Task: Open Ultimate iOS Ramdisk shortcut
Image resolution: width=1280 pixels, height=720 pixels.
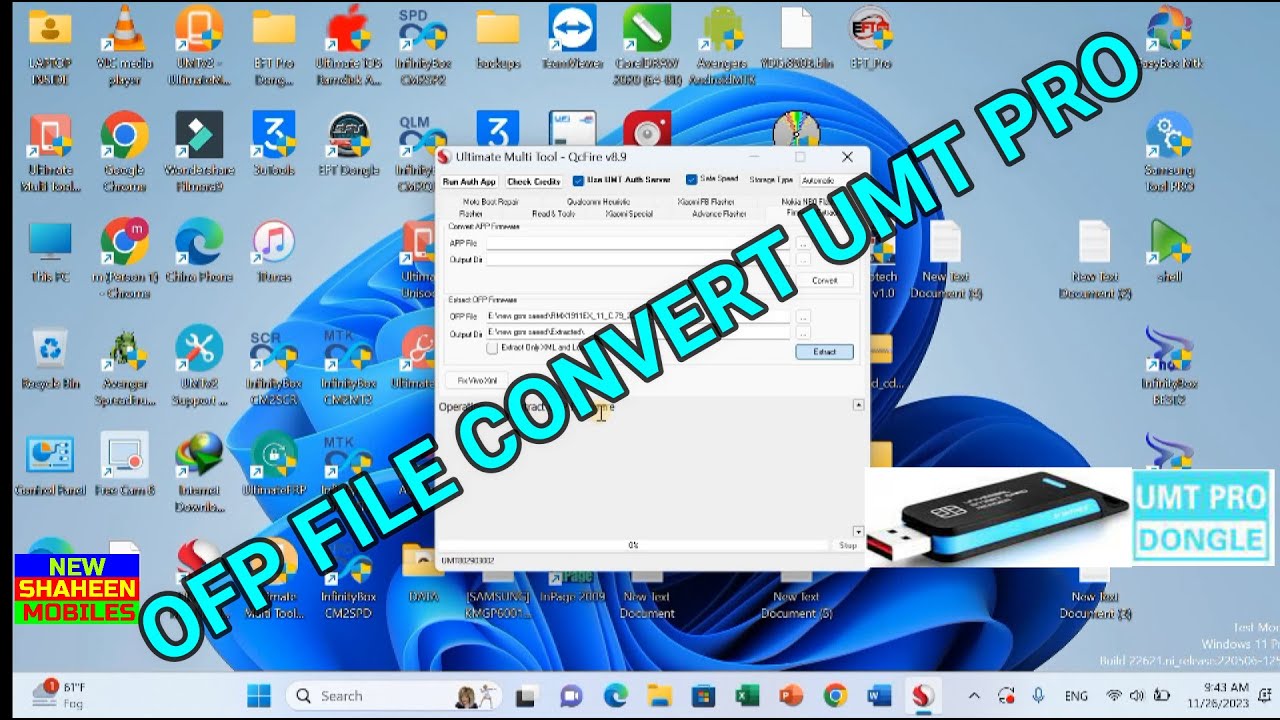Action: pos(349,44)
